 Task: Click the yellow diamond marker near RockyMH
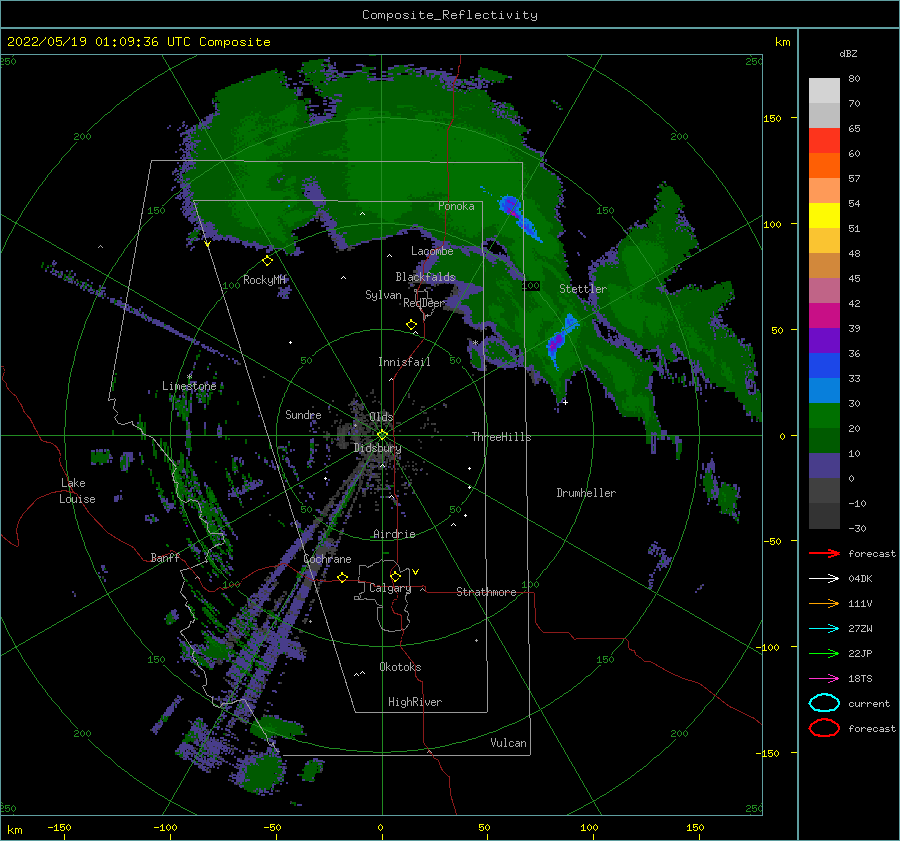(x=267, y=261)
